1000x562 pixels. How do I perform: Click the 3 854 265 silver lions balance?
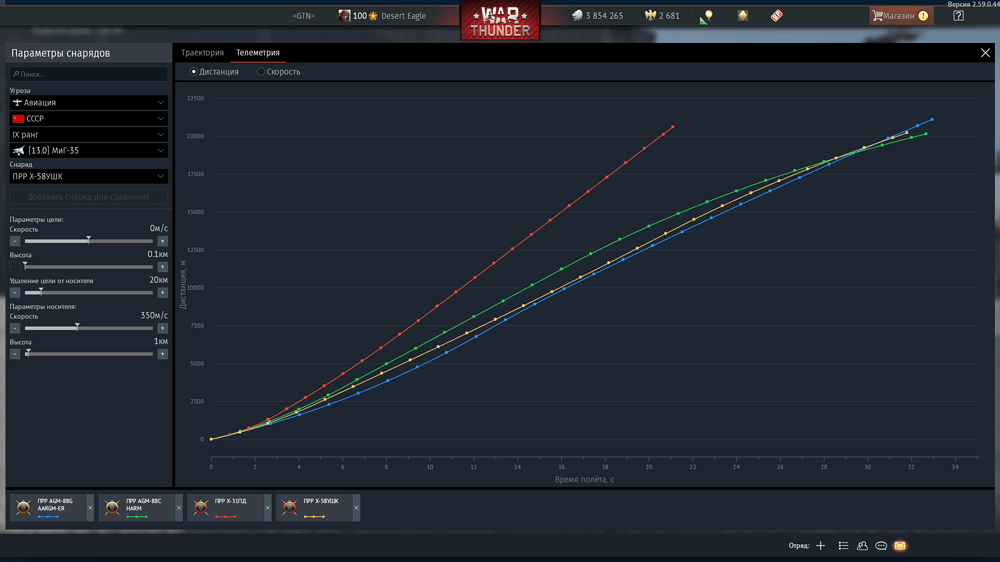click(604, 16)
